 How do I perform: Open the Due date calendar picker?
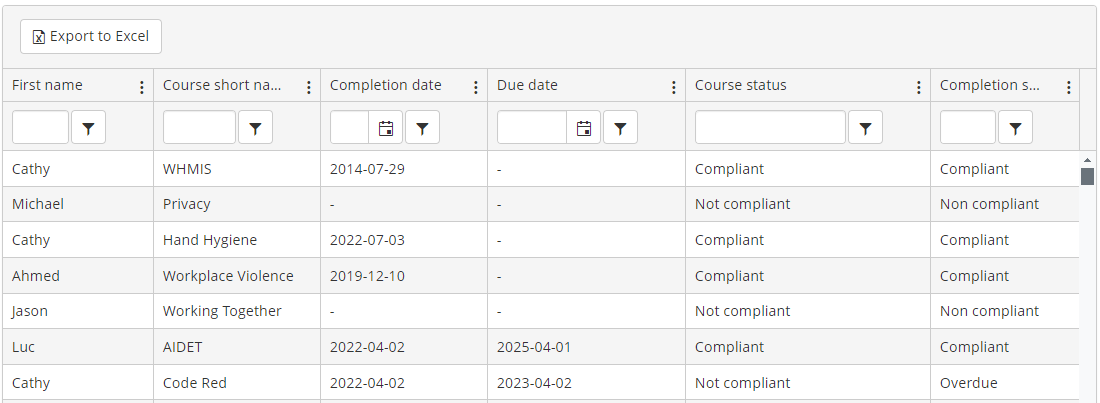[x=584, y=128]
